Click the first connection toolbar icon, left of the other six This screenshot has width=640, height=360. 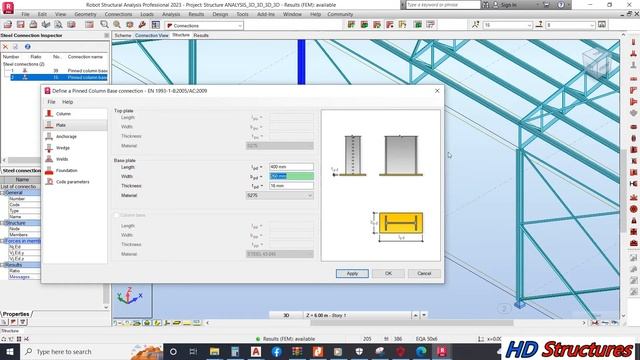pyautogui.click(x=351, y=25)
